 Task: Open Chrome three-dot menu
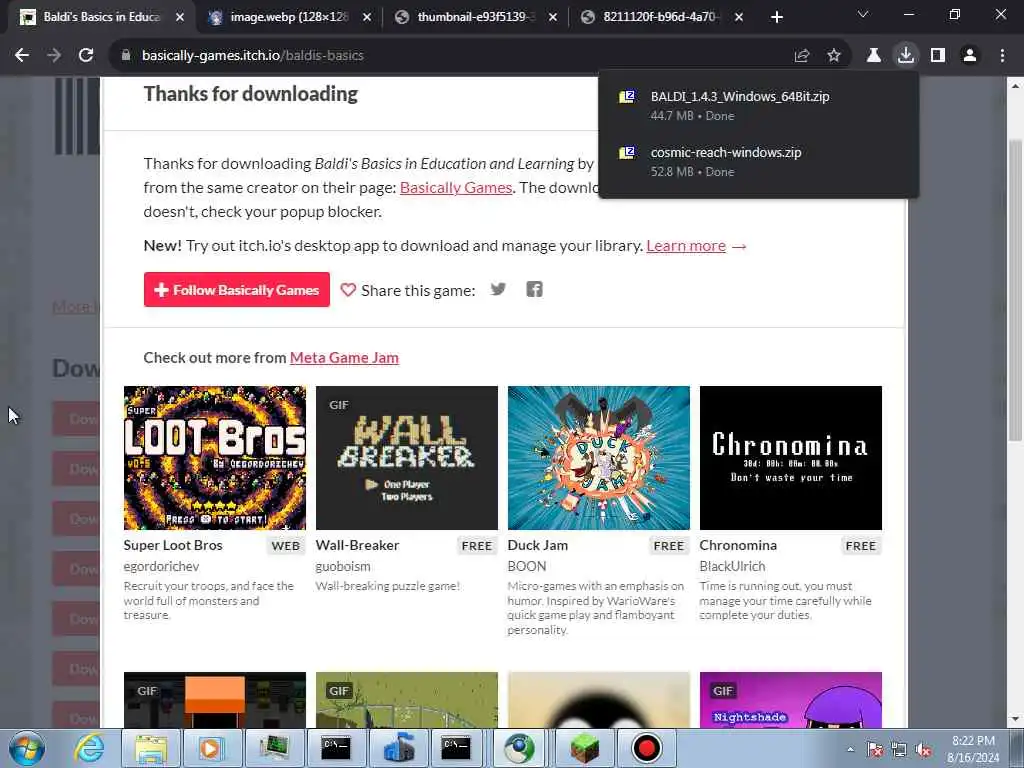(1002, 56)
